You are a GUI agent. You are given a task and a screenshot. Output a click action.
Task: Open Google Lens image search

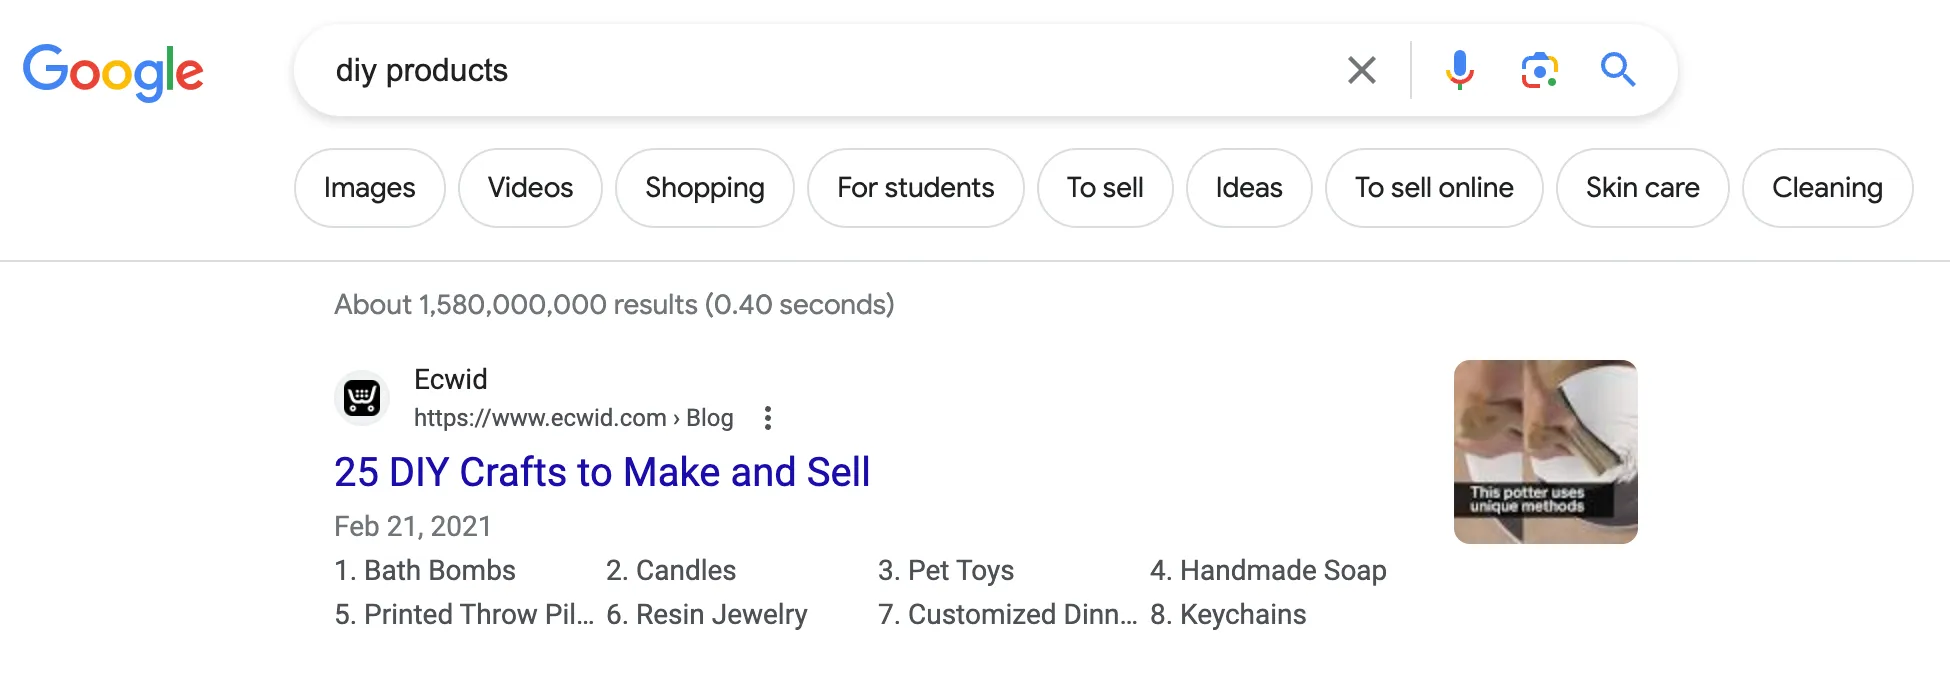pos(1539,70)
